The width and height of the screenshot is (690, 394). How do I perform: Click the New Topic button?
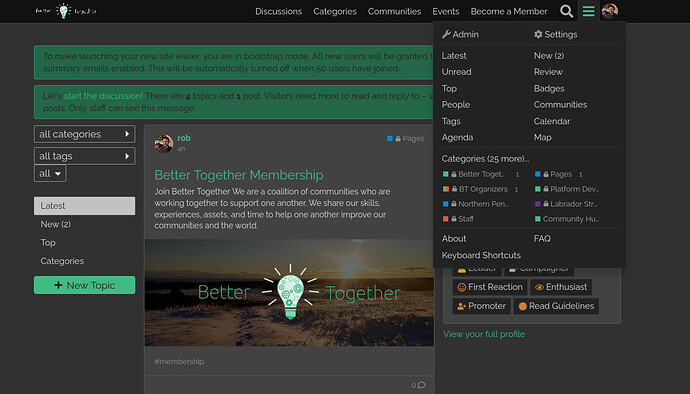click(84, 285)
